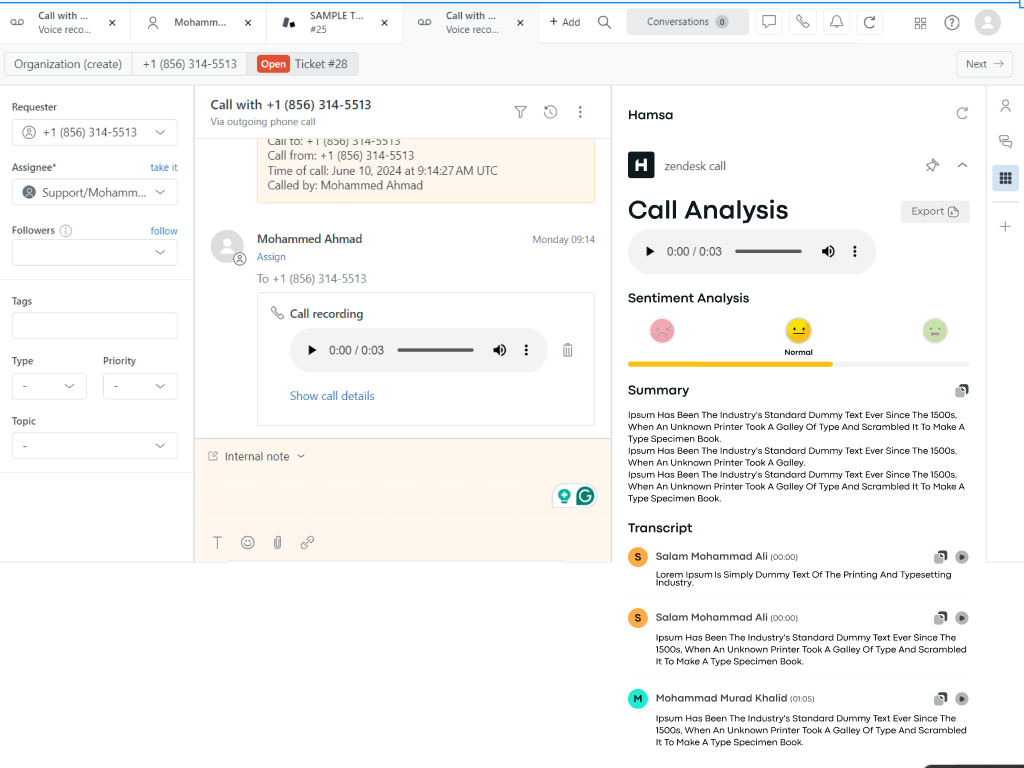
Task: Mute the Call Analysis audio player
Action: tap(828, 251)
